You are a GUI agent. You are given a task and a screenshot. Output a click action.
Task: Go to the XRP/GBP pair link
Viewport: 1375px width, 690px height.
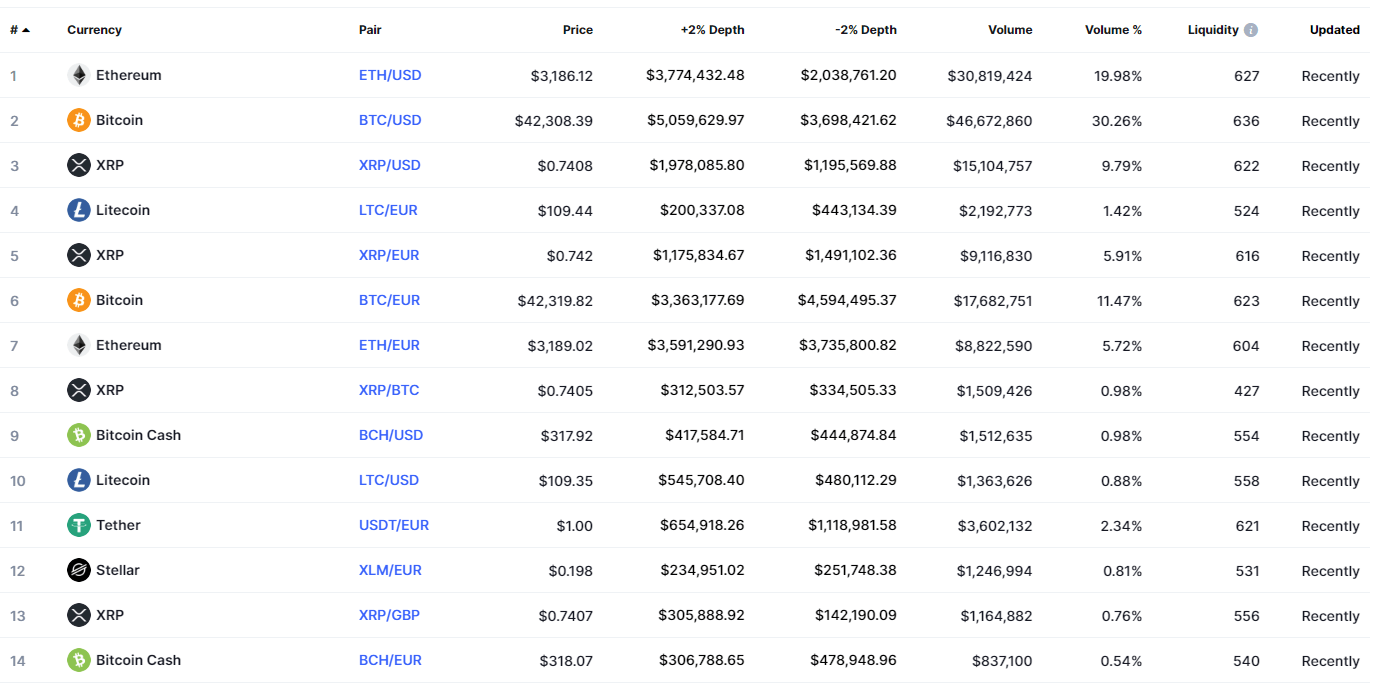click(x=389, y=615)
